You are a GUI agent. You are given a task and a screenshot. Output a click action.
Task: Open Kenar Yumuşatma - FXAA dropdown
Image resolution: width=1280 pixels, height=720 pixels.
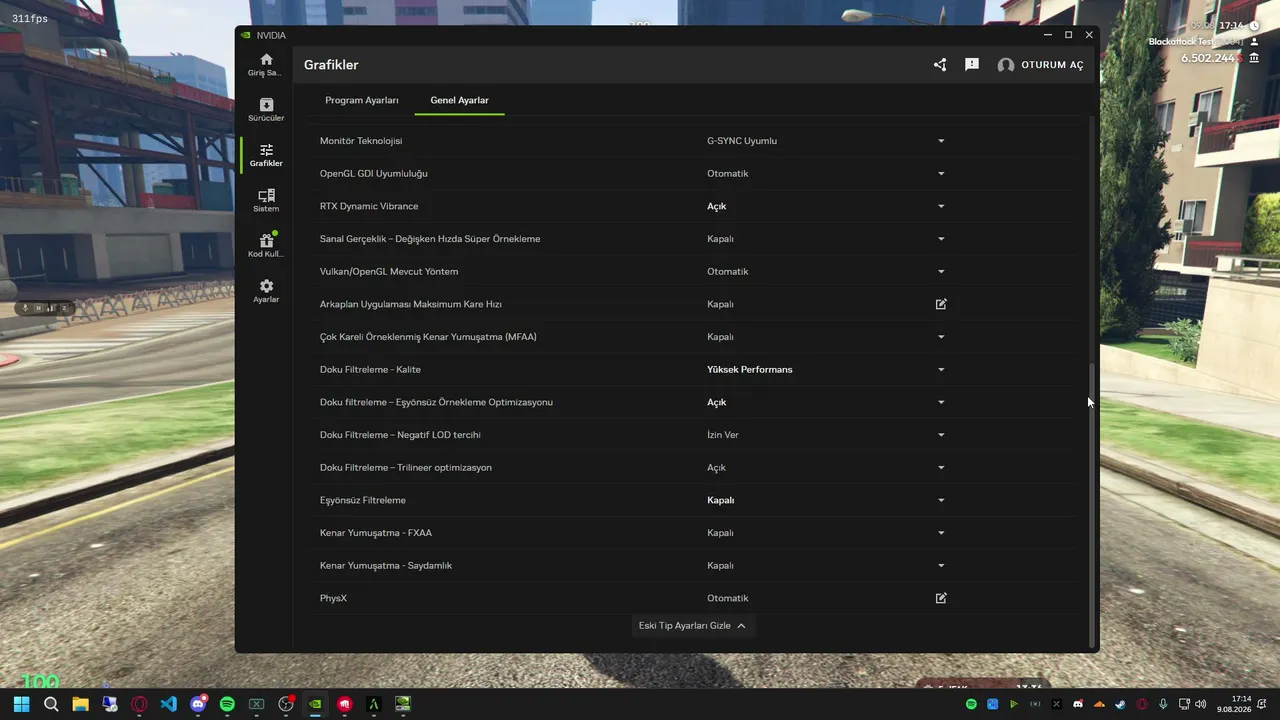click(x=941, y=533)
